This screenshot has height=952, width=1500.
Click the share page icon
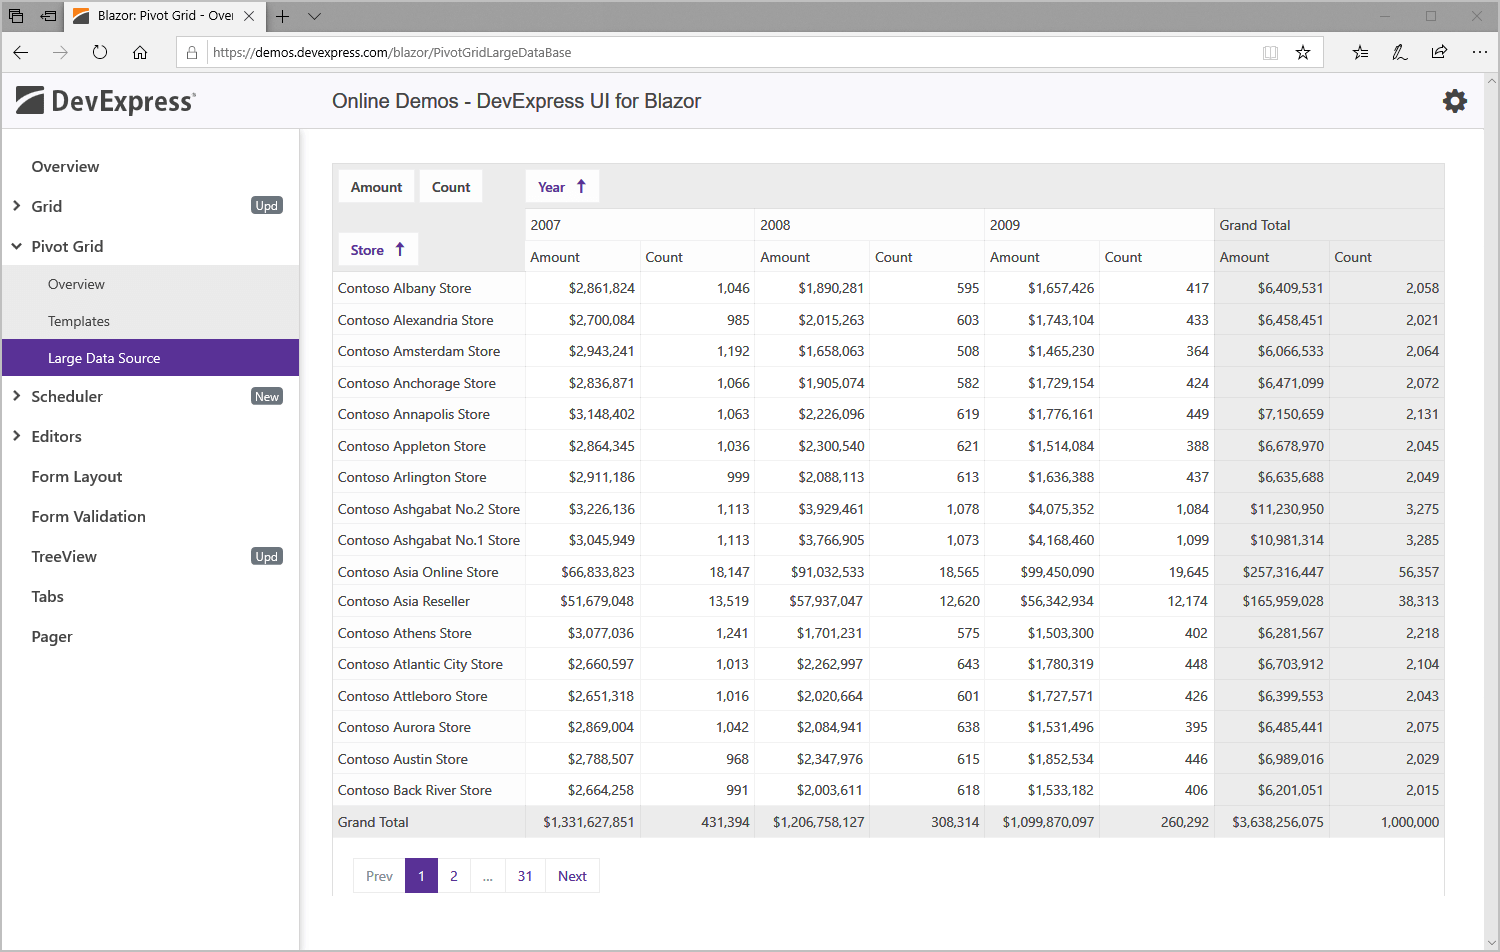[x=1439, y=53]
